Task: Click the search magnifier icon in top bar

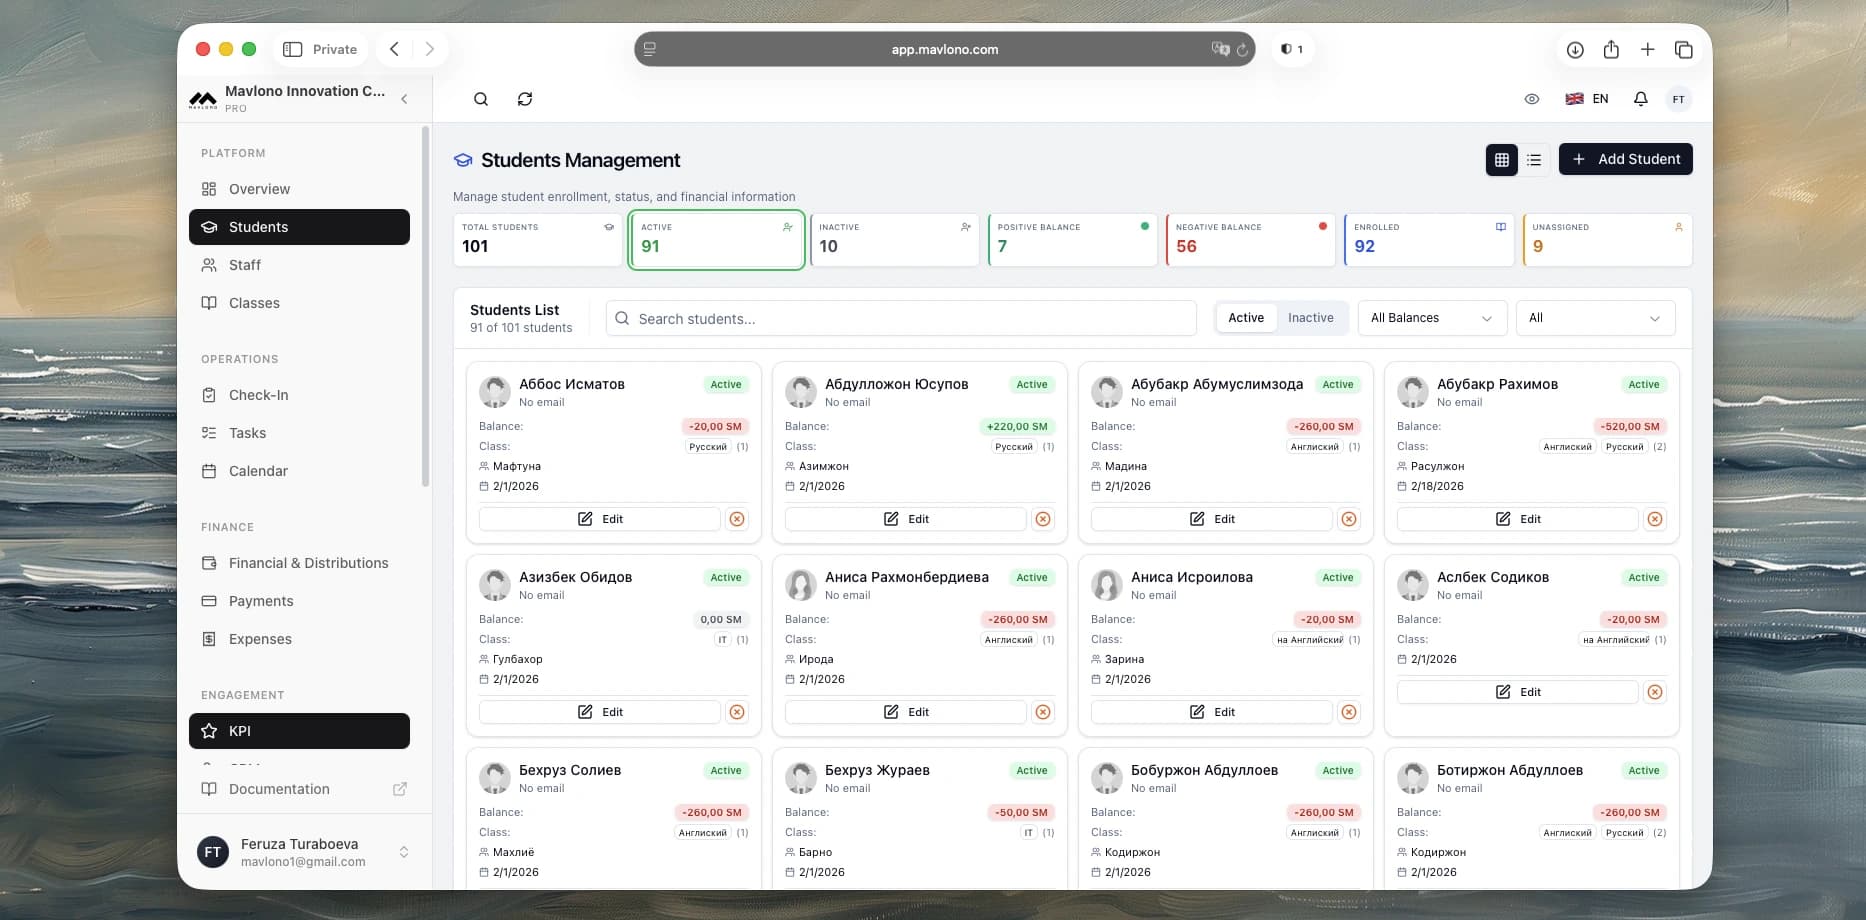Action: coord(481,99)
